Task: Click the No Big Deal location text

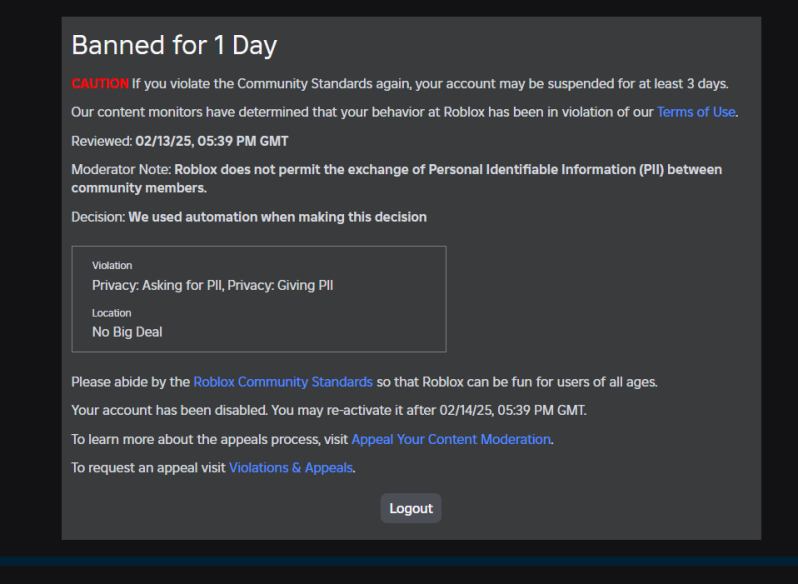Action: click(x=127, y=332)
